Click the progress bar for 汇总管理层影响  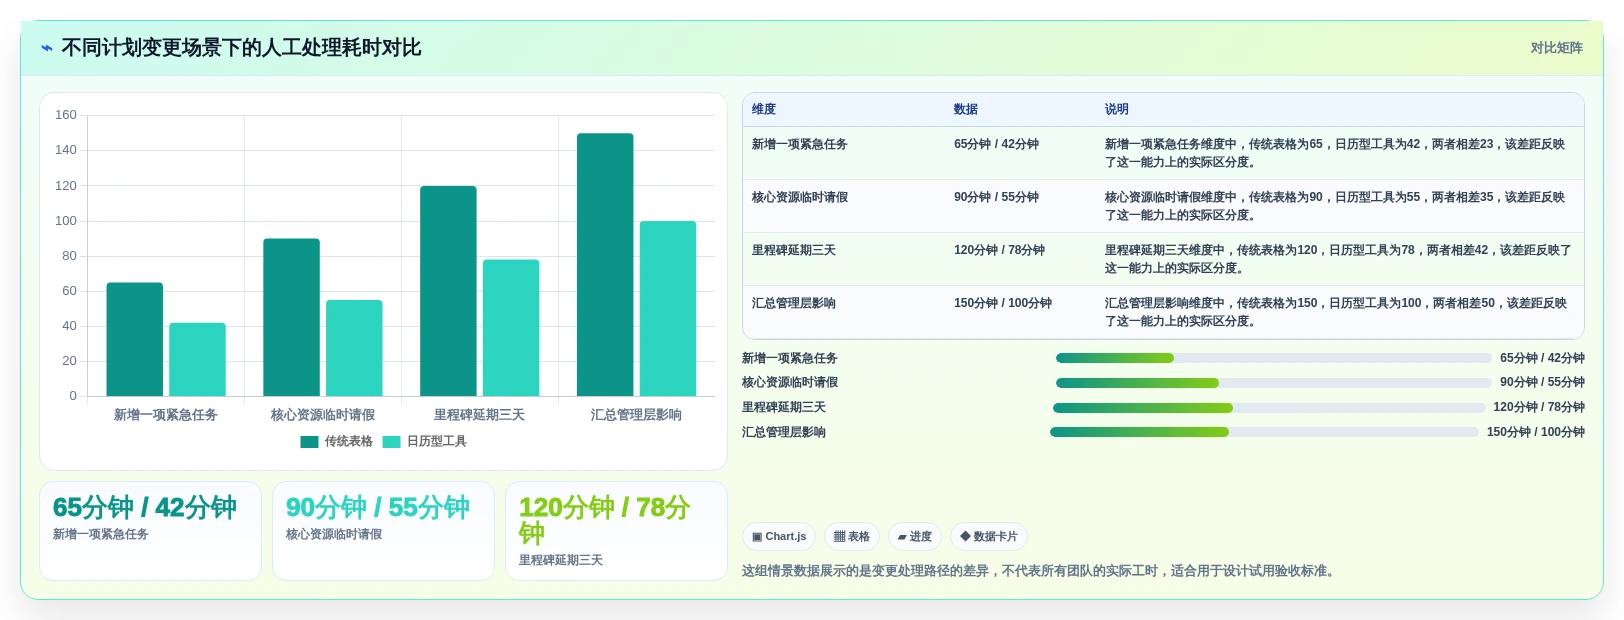1264,432
